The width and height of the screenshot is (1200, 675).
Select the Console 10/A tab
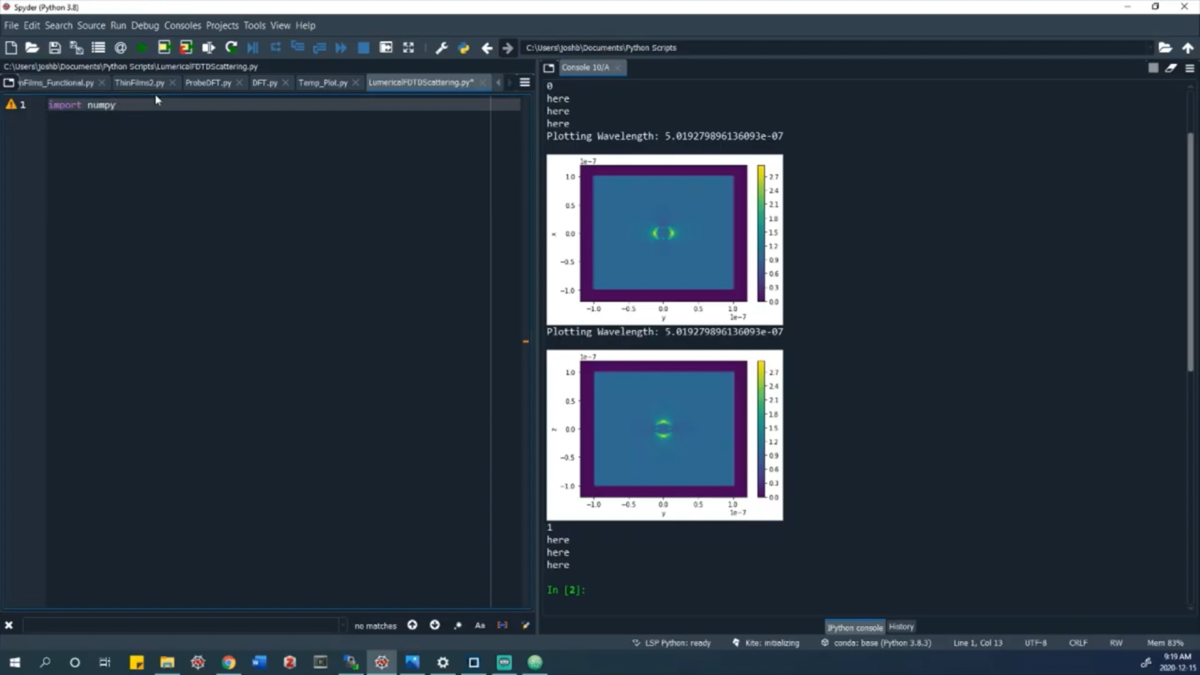(x=584, y=68)
